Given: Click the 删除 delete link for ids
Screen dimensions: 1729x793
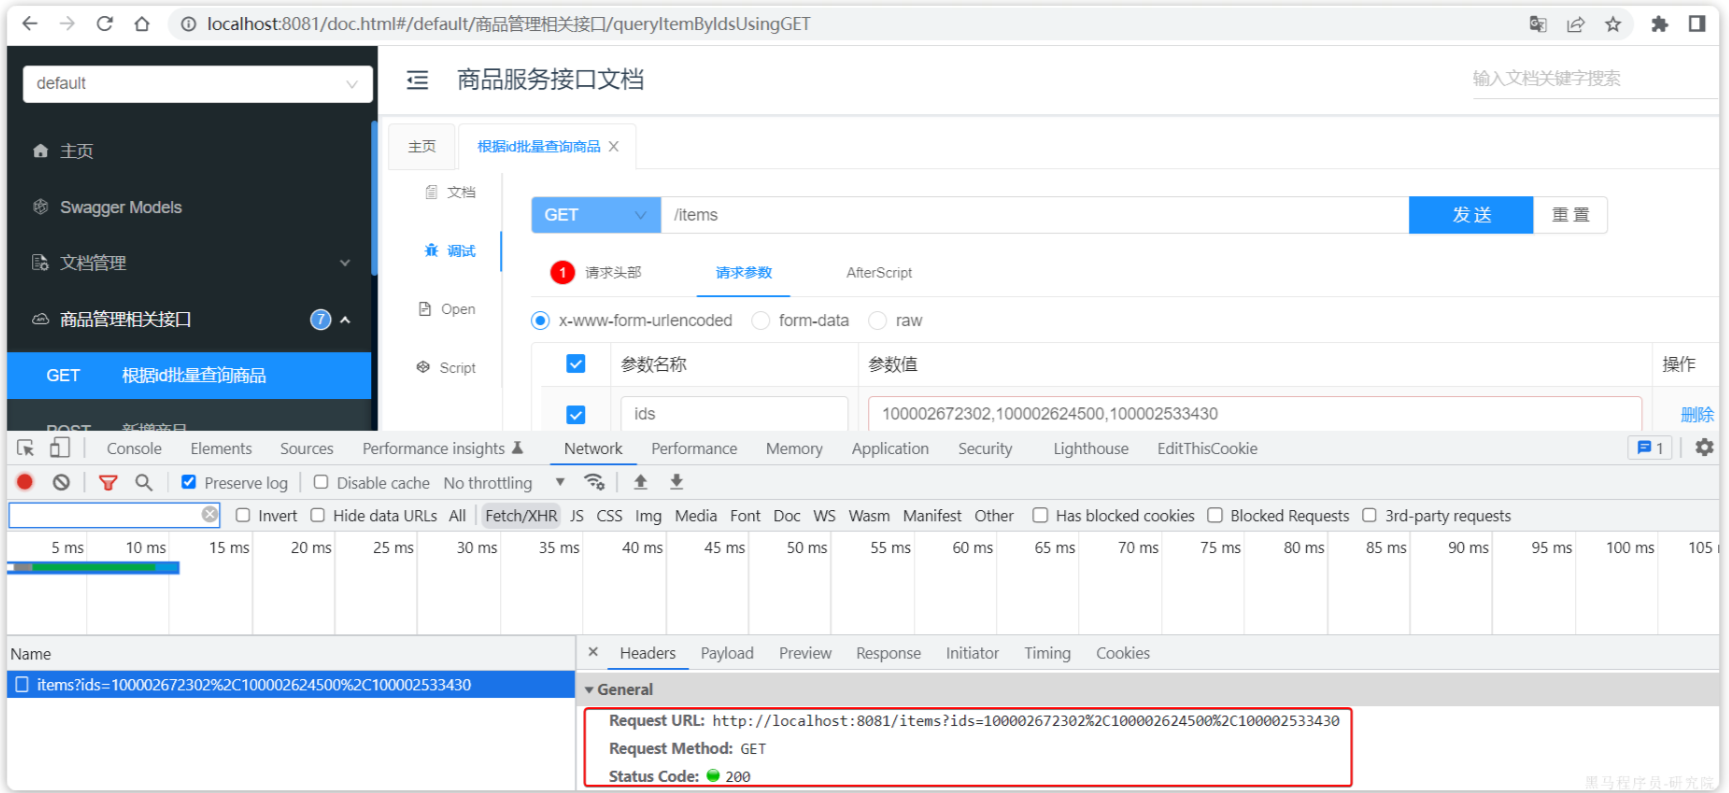Looking at the screenshot, I should (x=1697, y=414).
